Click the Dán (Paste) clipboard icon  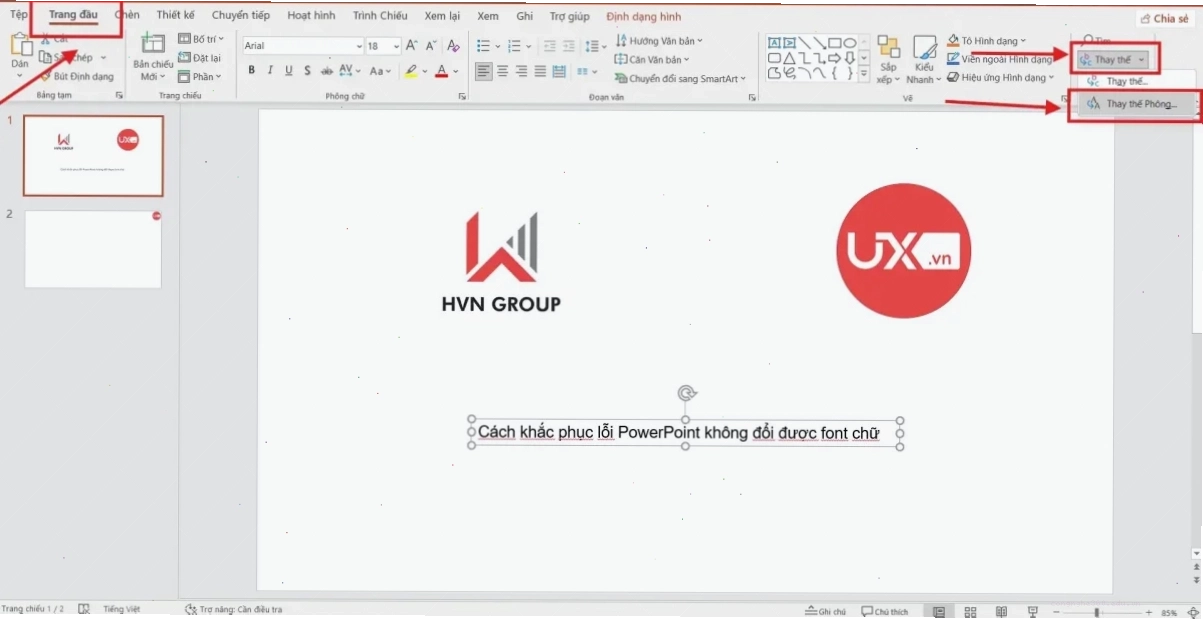[x=20, y=46]
